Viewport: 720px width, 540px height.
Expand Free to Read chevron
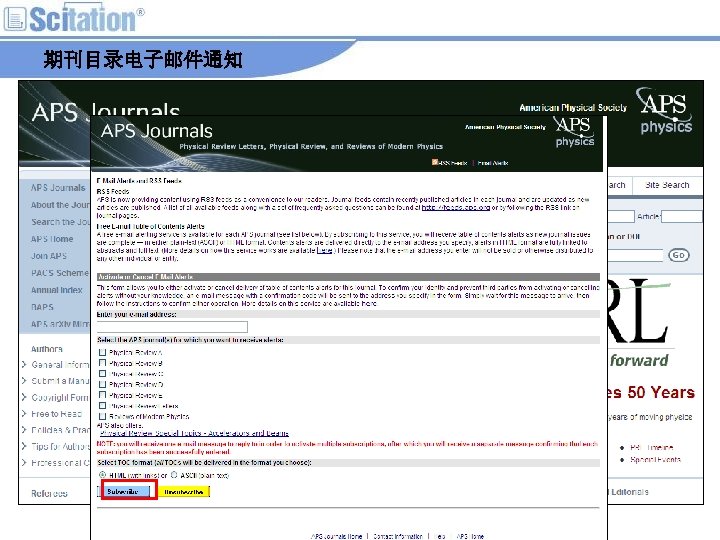click(24, 414)
